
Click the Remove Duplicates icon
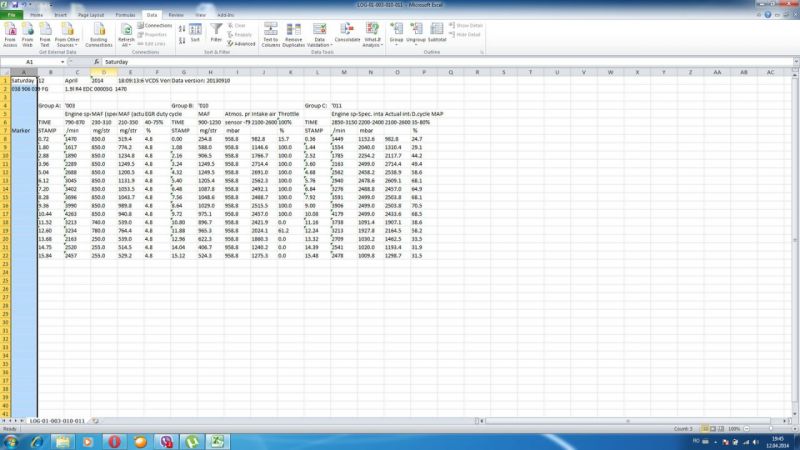click(x=293, y=31)
